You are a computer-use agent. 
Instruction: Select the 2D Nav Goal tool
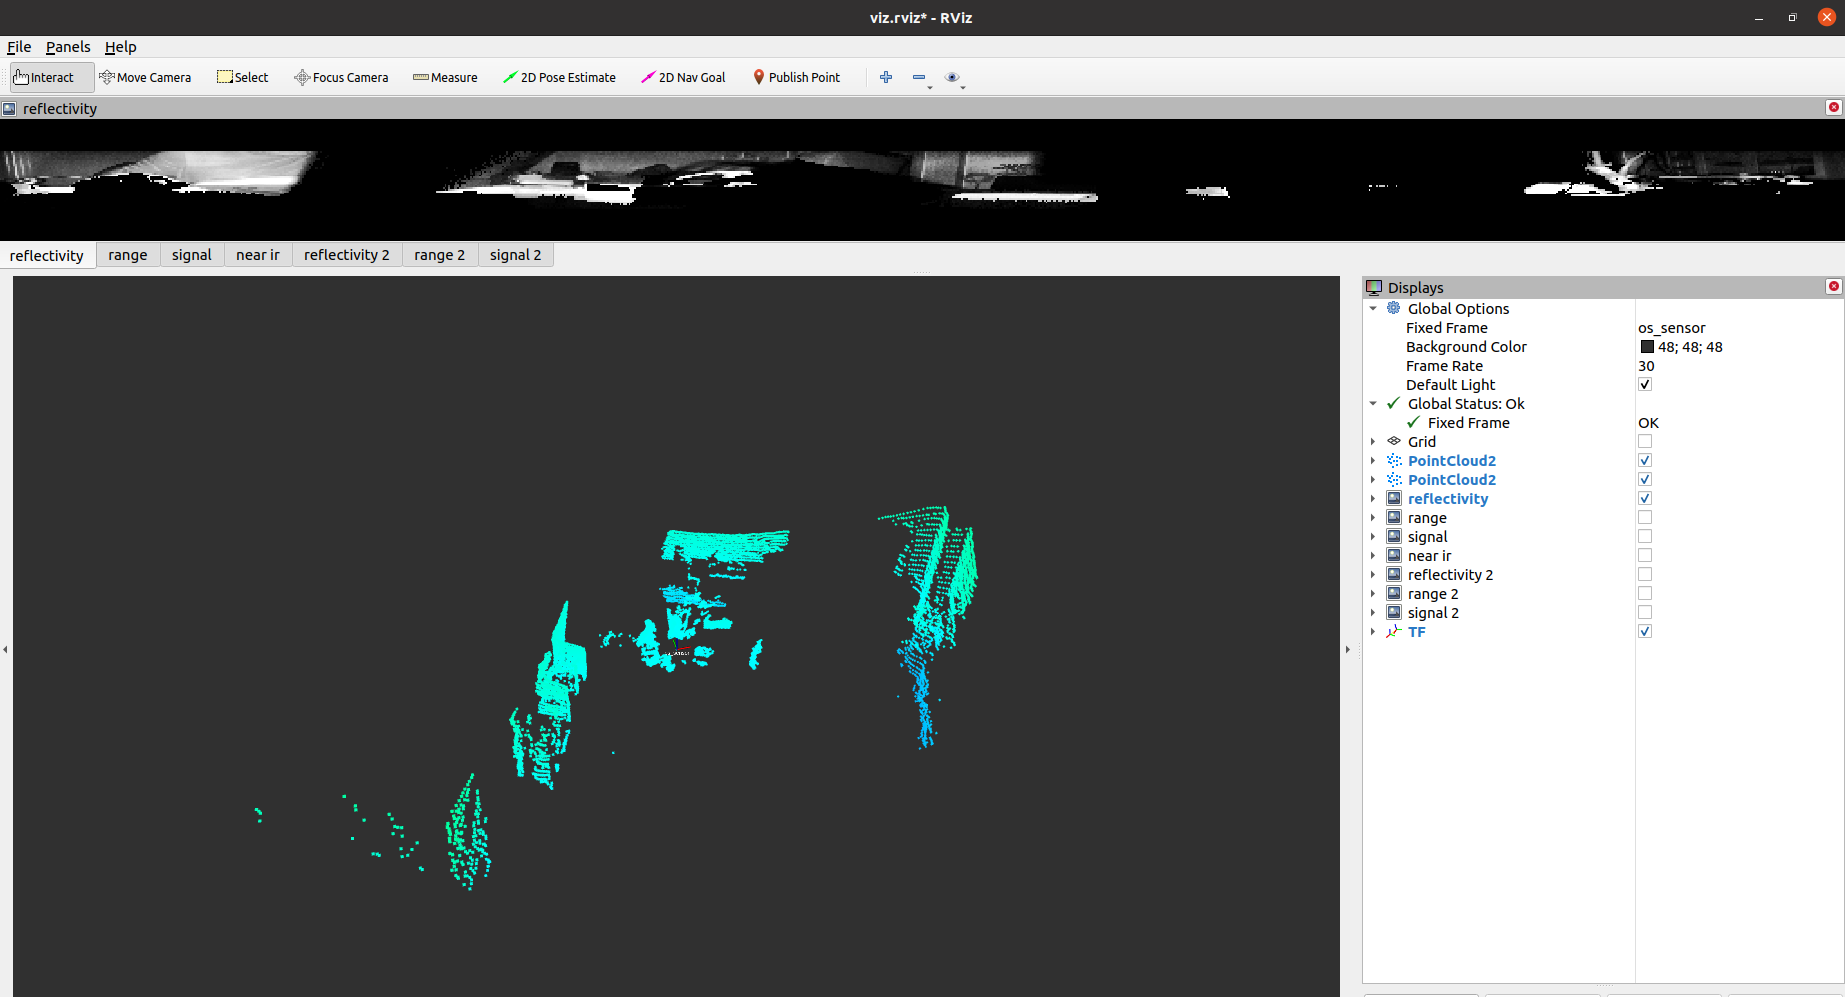tap(683, 77)
